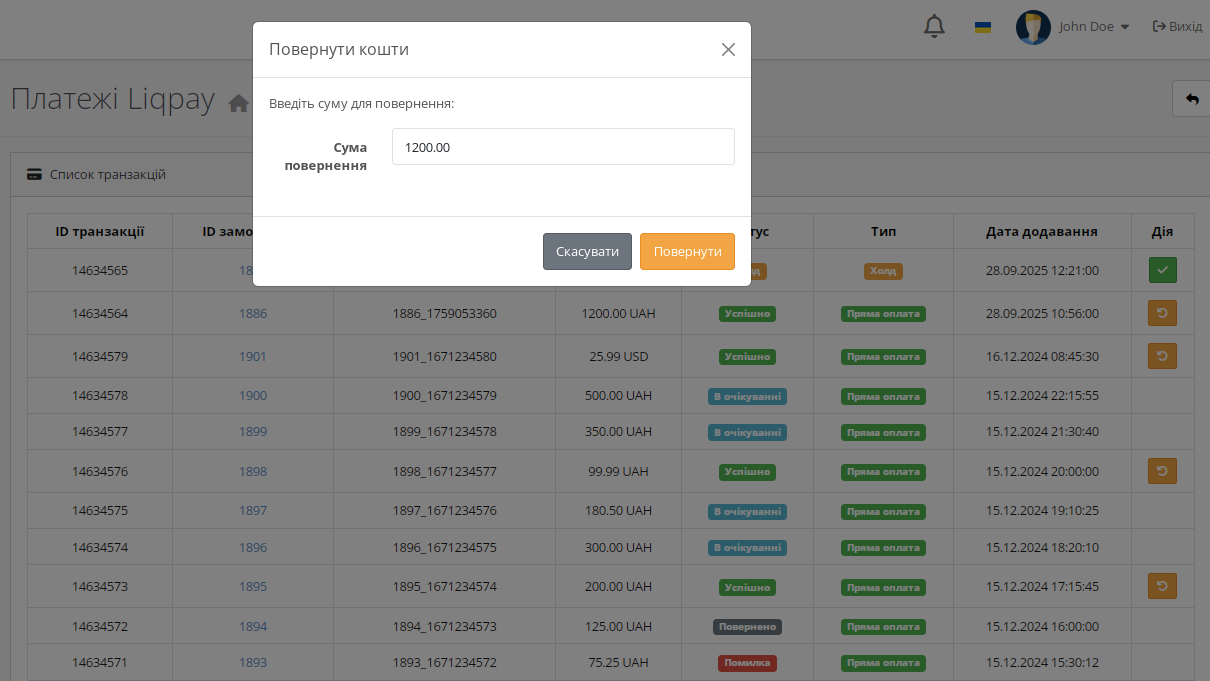
Task: Click the В очікуванні badge for transaction 14634575
Action: tap(747, 511)
